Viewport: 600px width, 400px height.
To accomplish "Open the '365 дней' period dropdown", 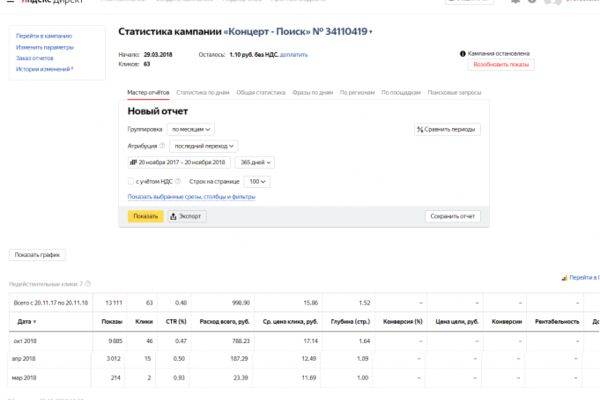I will (x=255, y=162).
